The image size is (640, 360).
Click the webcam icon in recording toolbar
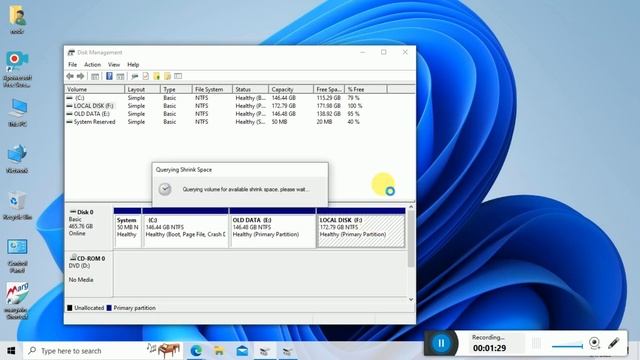(x=594, y=343)
